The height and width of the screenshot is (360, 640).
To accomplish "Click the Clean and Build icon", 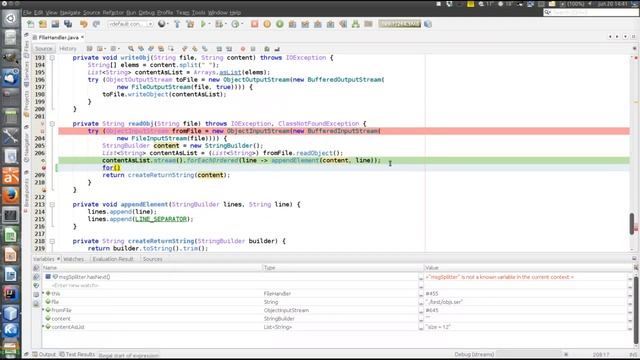I will [190, 24].
